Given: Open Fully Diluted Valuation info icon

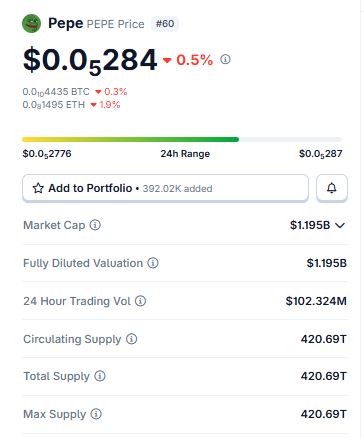Looking at the screenshot, I should pyautogui.click(x=153, y=263).
